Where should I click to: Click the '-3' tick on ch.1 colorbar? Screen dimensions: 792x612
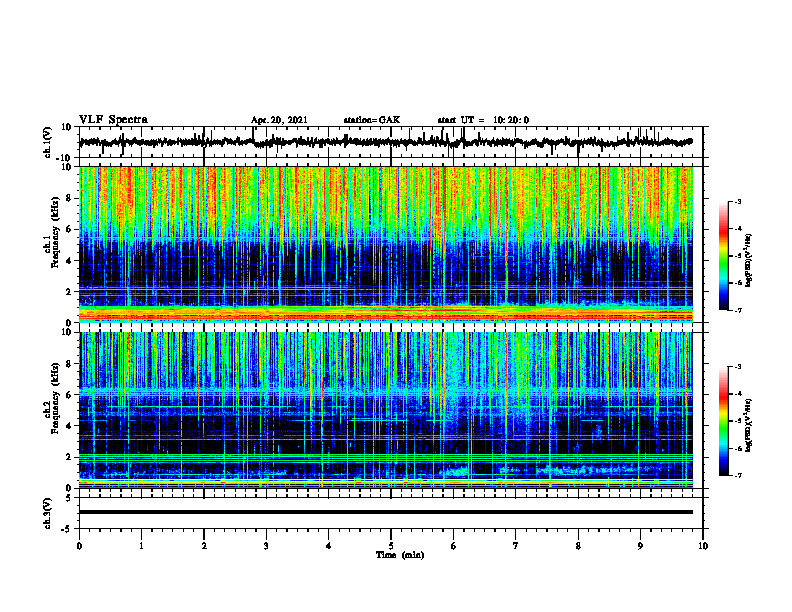(x=738, y=202)
